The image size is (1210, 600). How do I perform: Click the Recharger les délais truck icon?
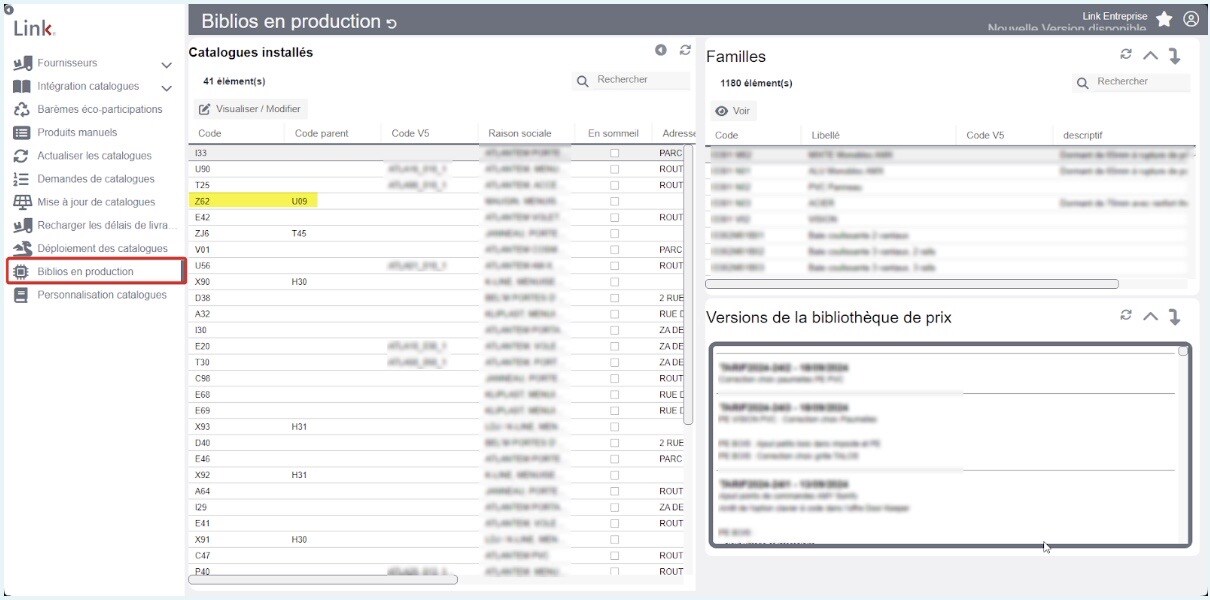[21, 225]
